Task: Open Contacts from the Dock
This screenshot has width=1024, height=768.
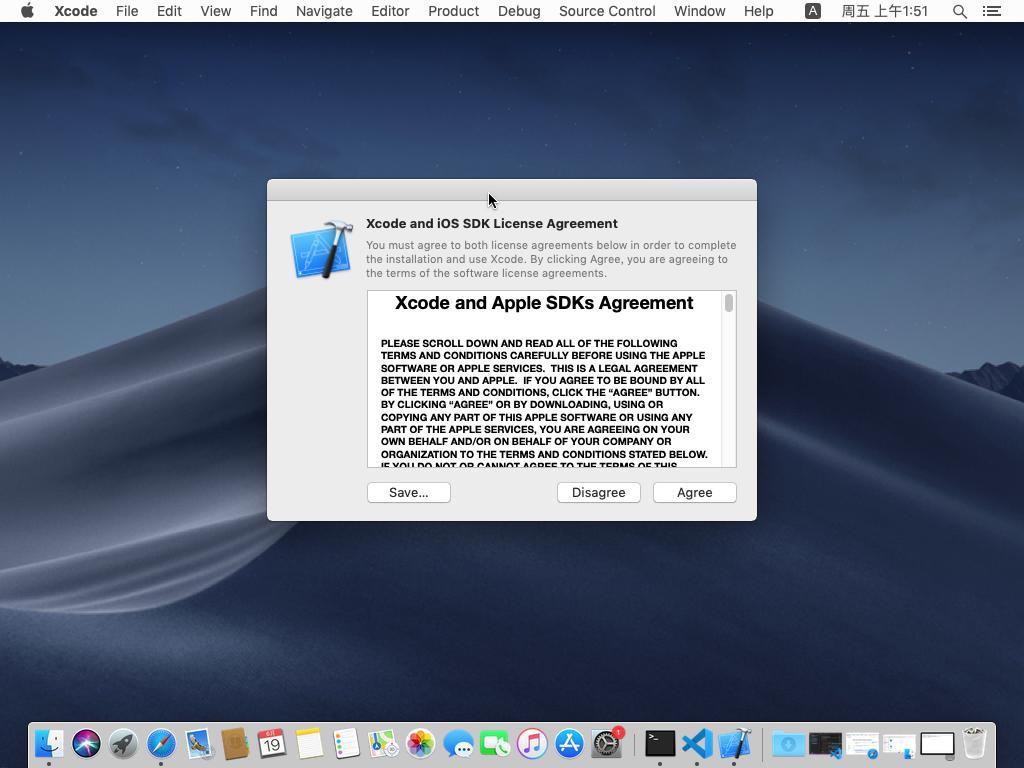Action: click(x=234, y=743)
